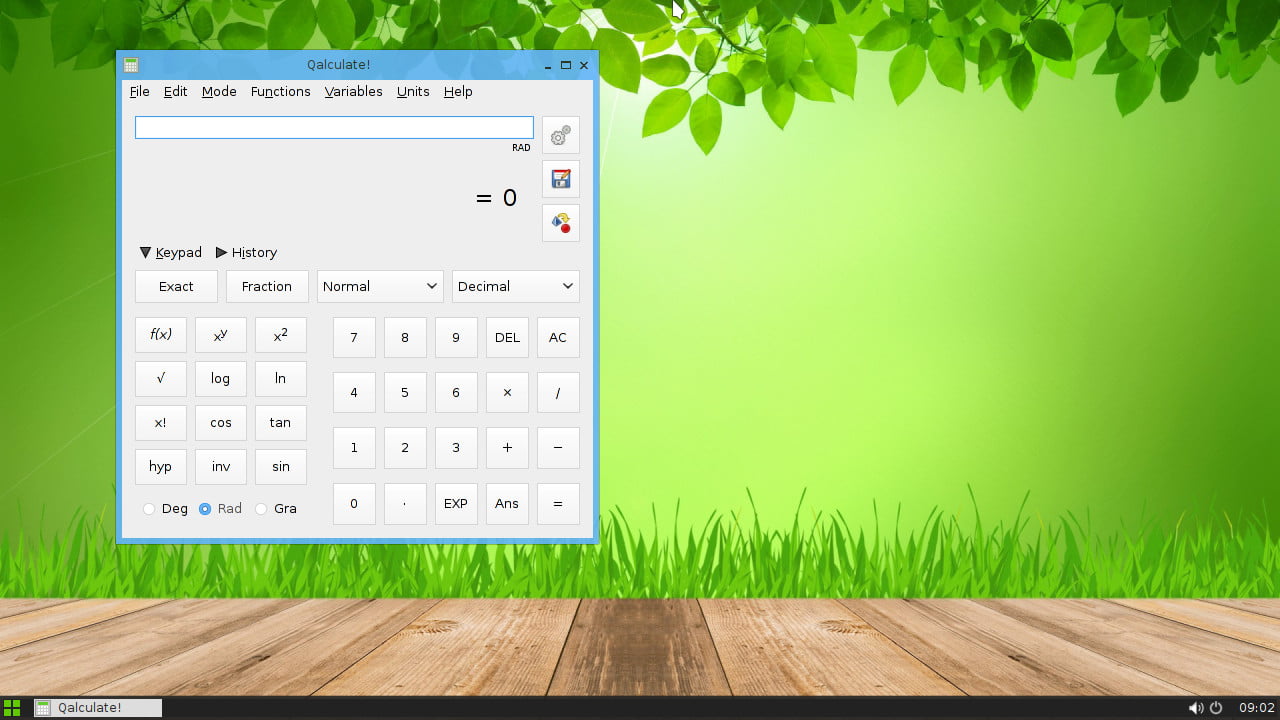Click the Qalculate! title bar app icon
The image size is (1280, 720).
coord(130,65)
